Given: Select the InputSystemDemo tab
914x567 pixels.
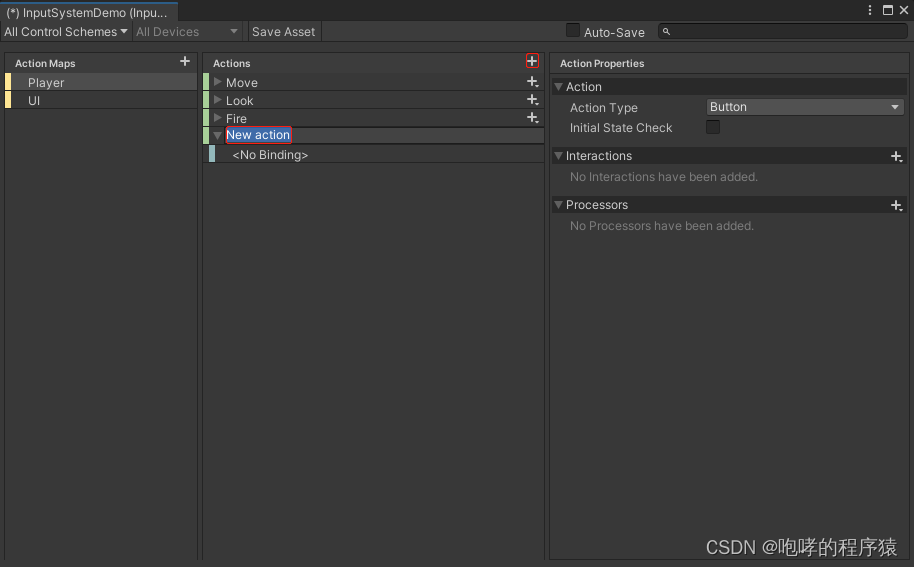Looking at the screenshot, I should coord(89,12).
